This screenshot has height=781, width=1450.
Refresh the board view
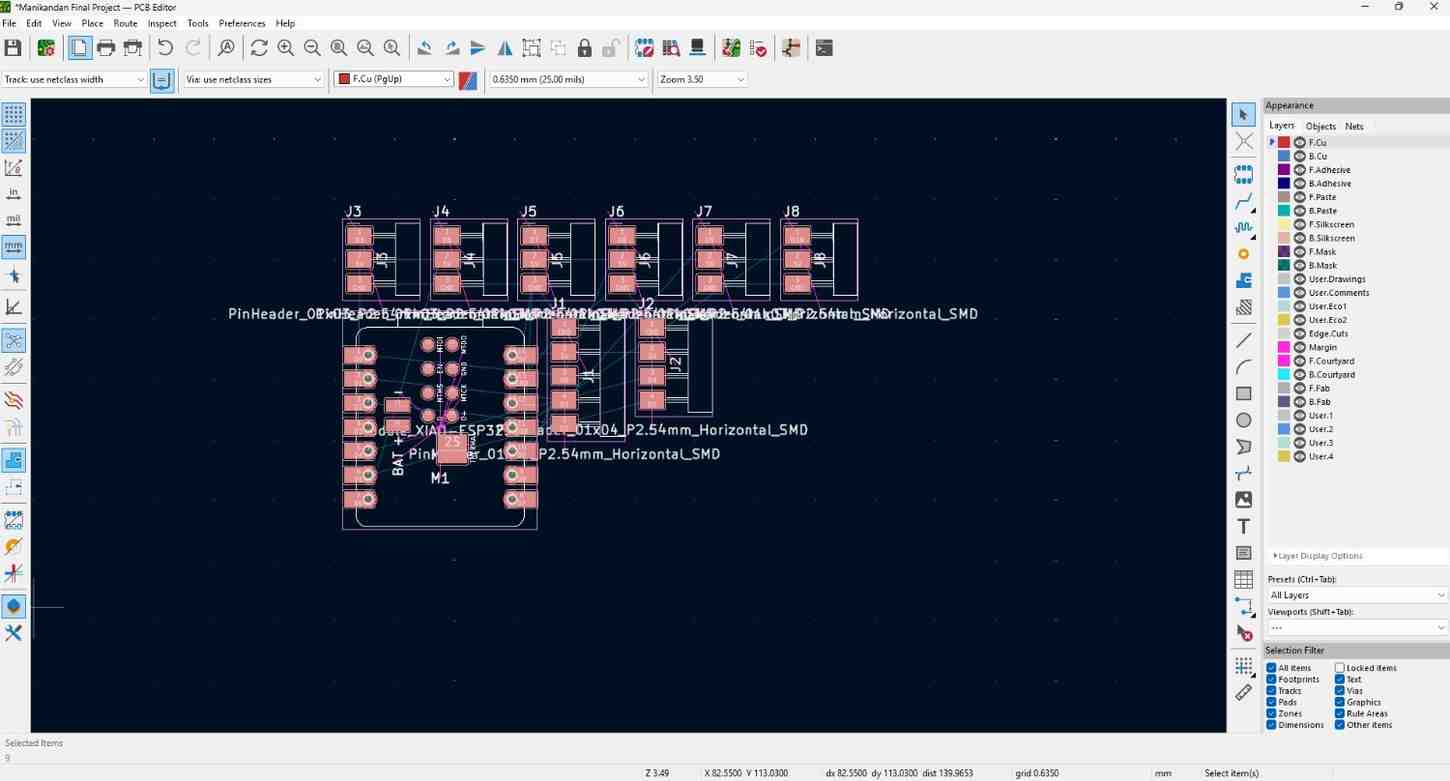(259, 48)
